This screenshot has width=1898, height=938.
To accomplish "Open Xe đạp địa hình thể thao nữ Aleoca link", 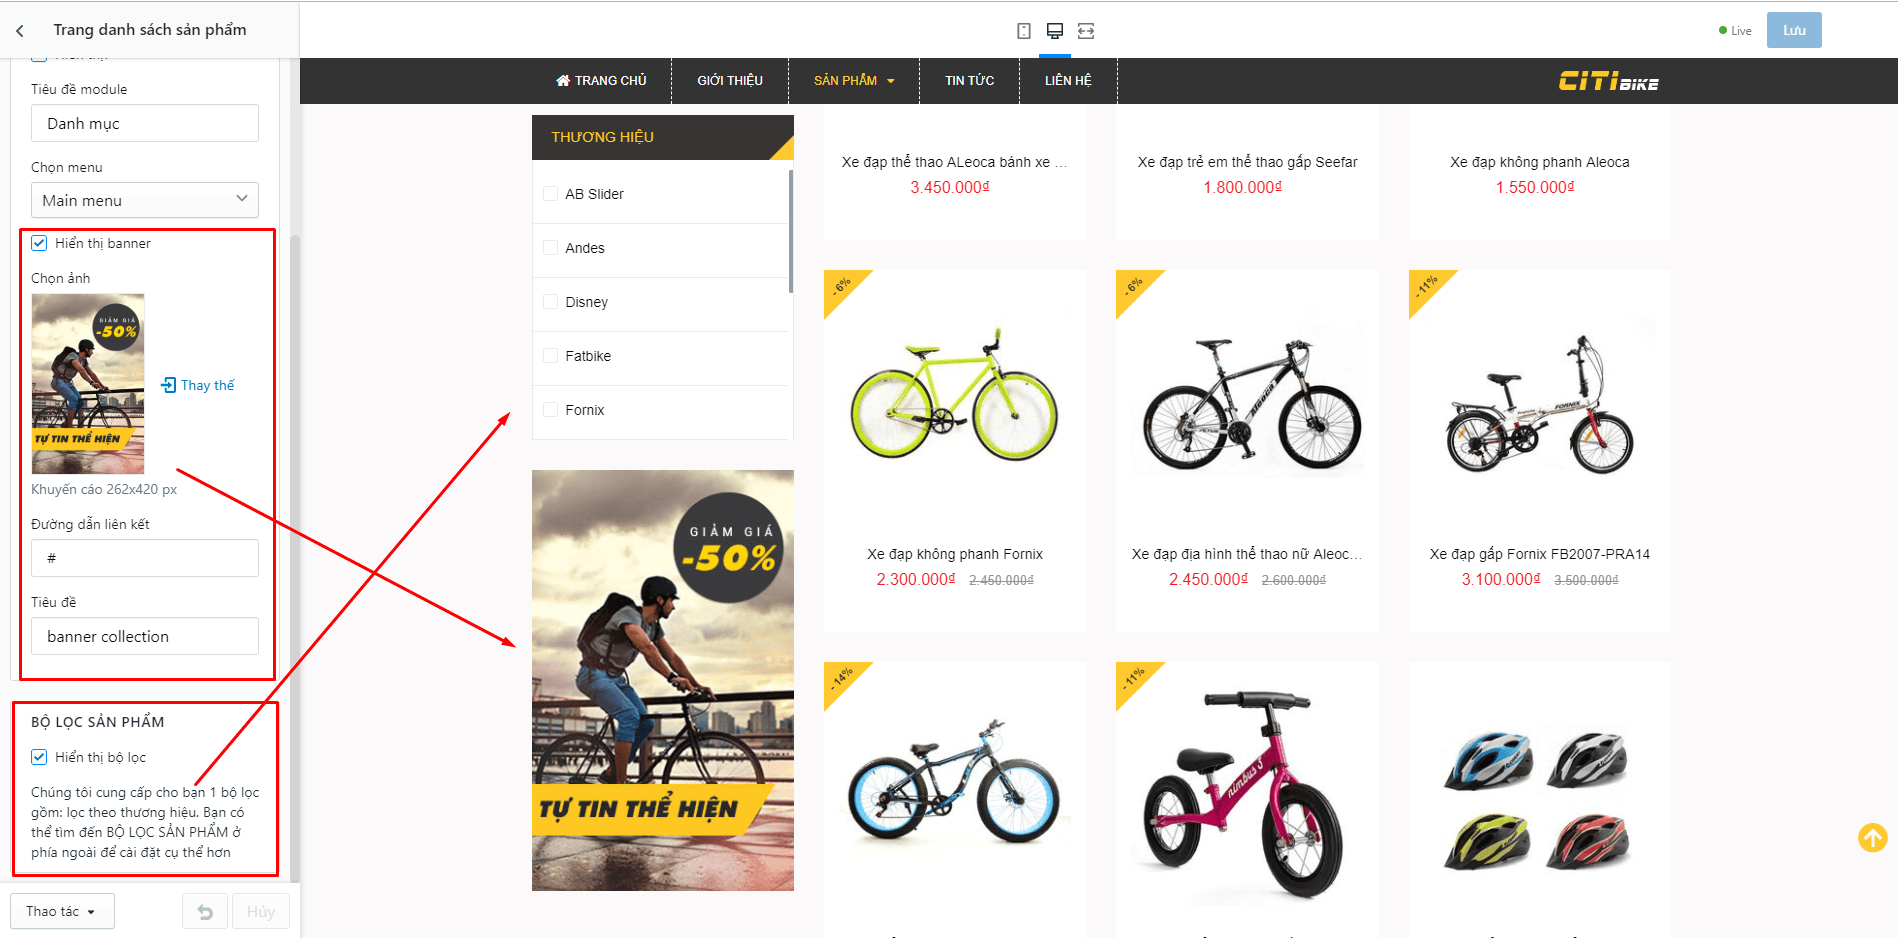I will click(x=1247, y=554).
